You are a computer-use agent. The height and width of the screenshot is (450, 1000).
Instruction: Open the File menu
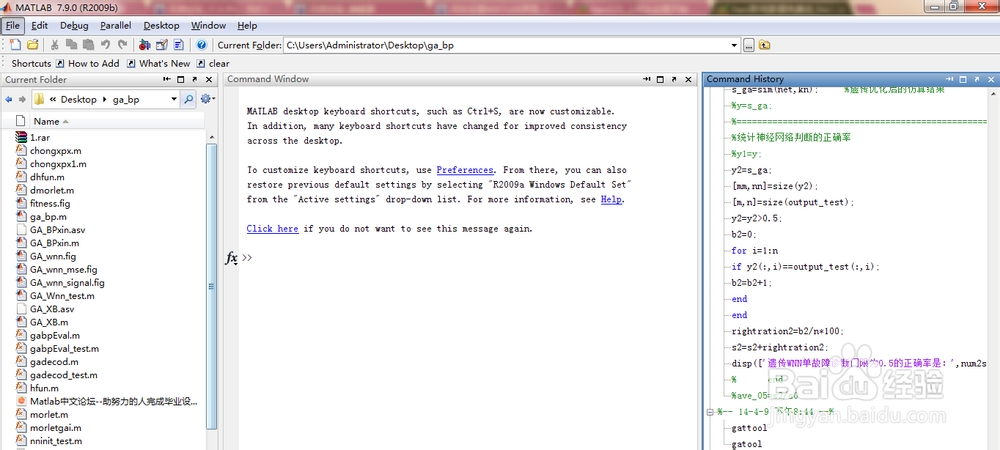coord(13,25)
